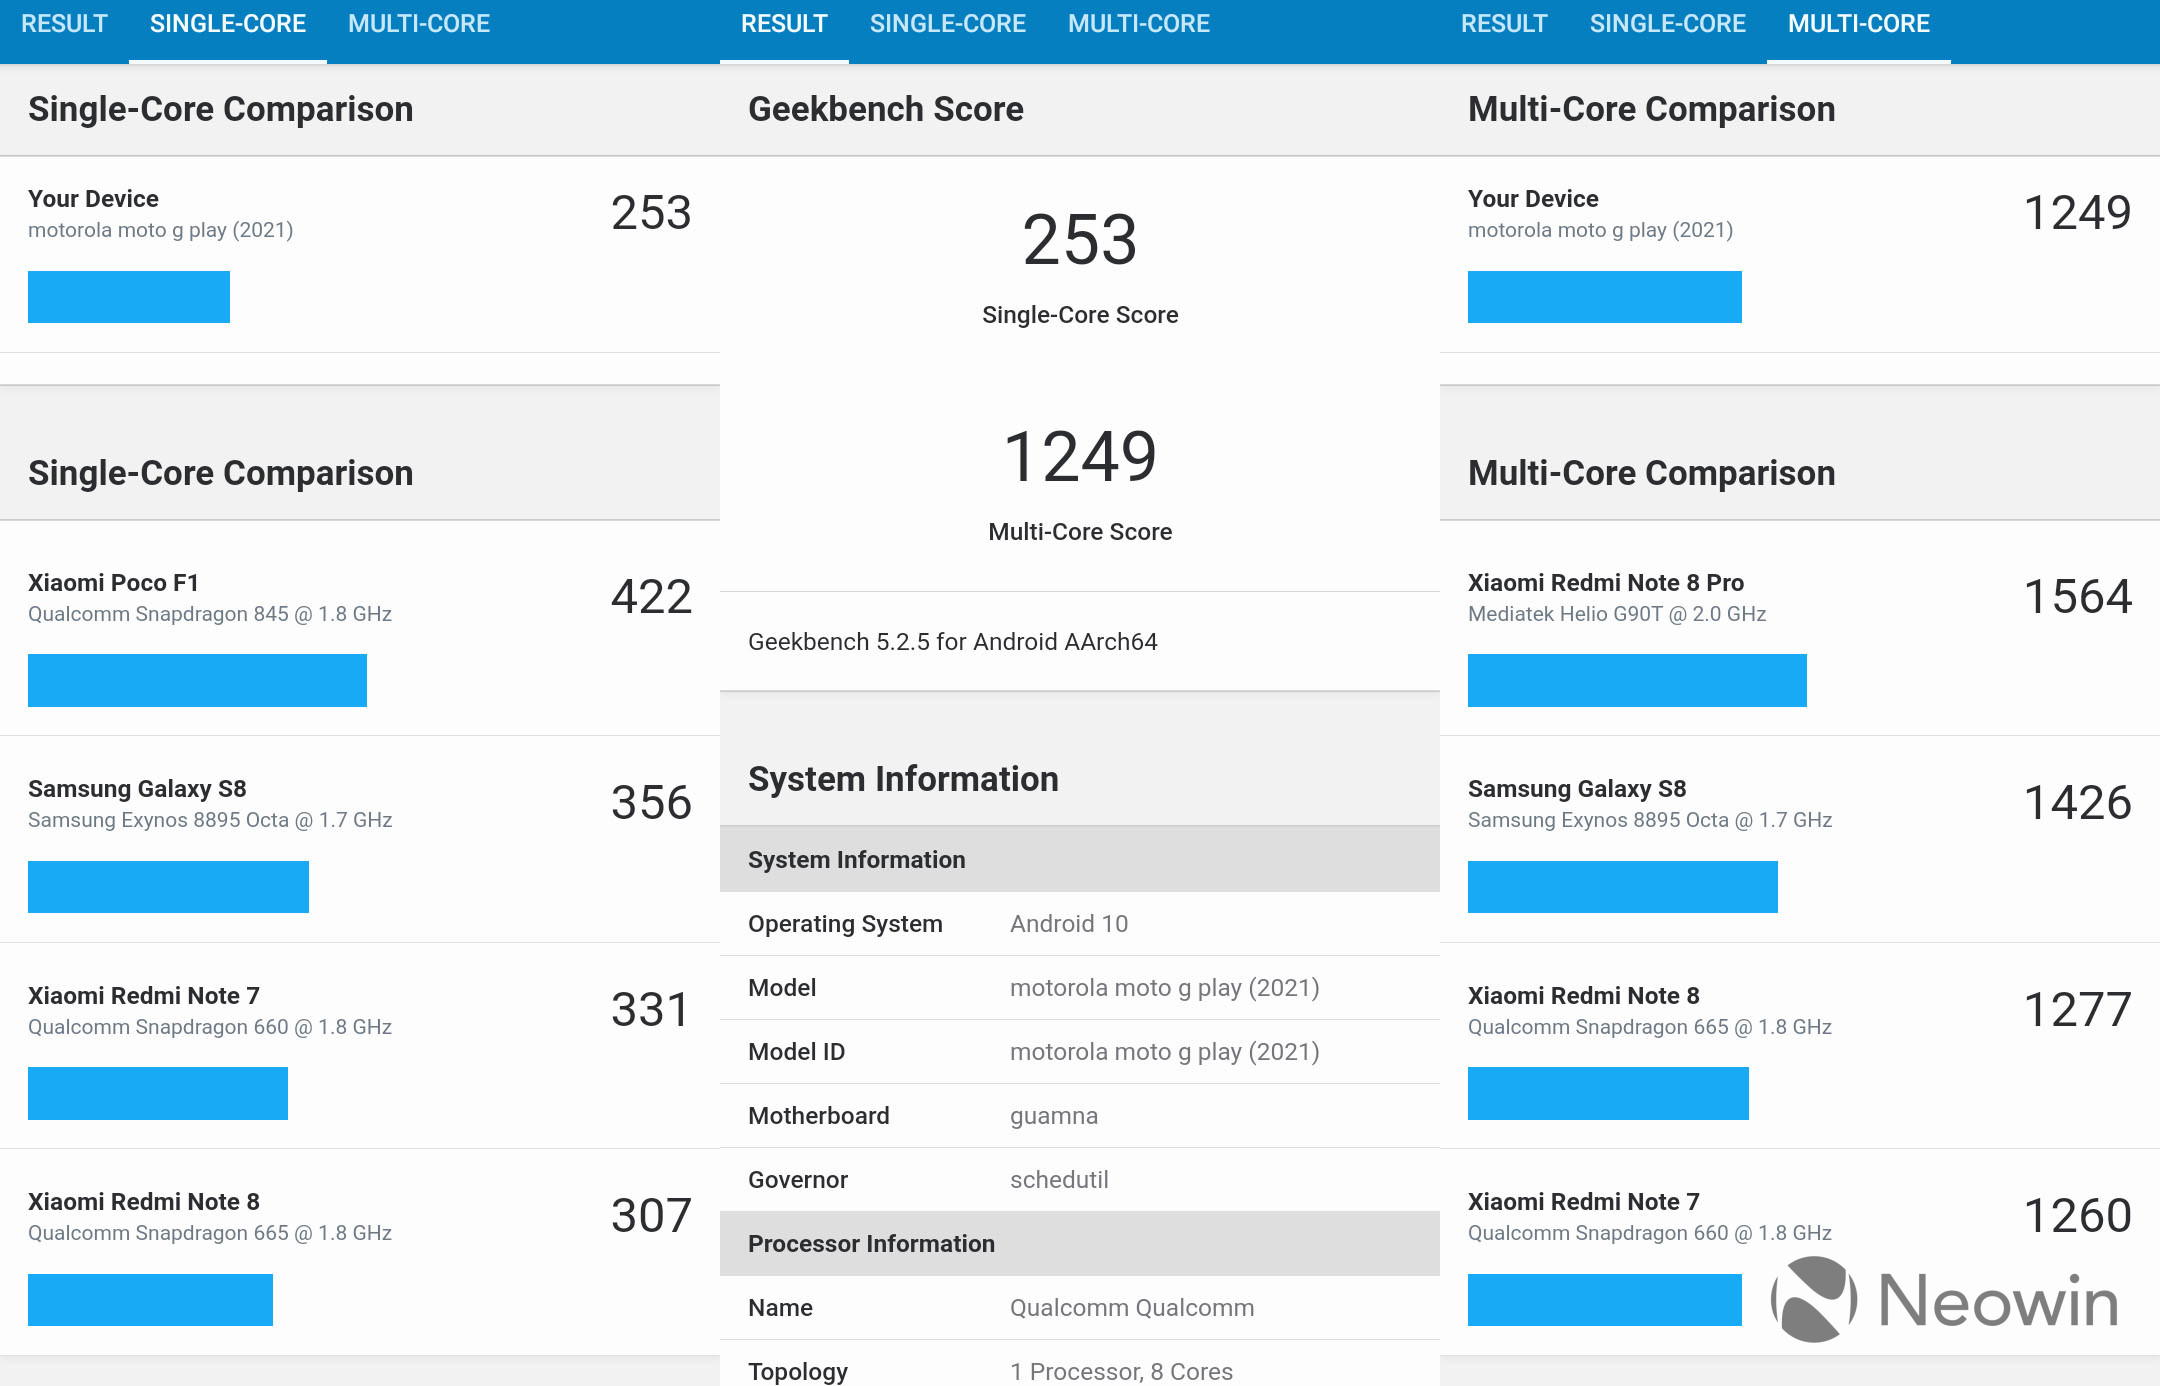Click RESULT tab in right panel

coord(1503,24)
